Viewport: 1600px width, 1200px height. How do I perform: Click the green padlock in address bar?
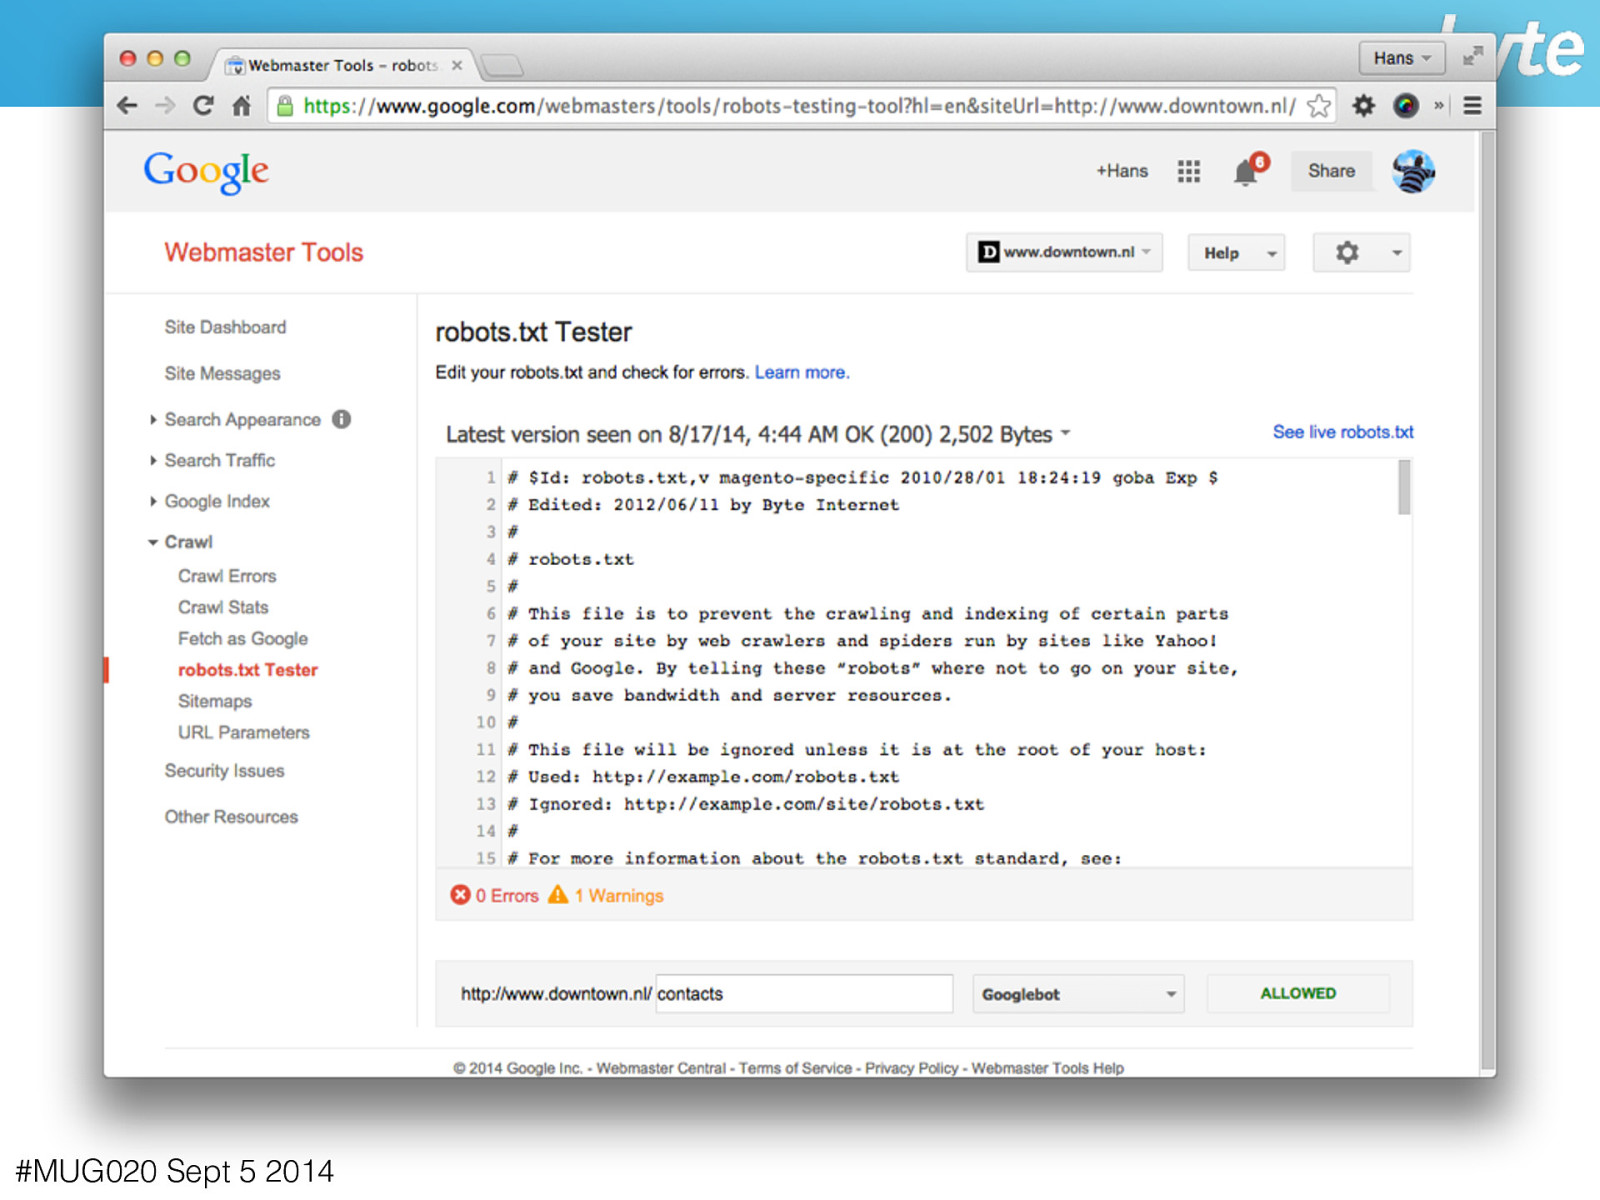click(285, 106)
